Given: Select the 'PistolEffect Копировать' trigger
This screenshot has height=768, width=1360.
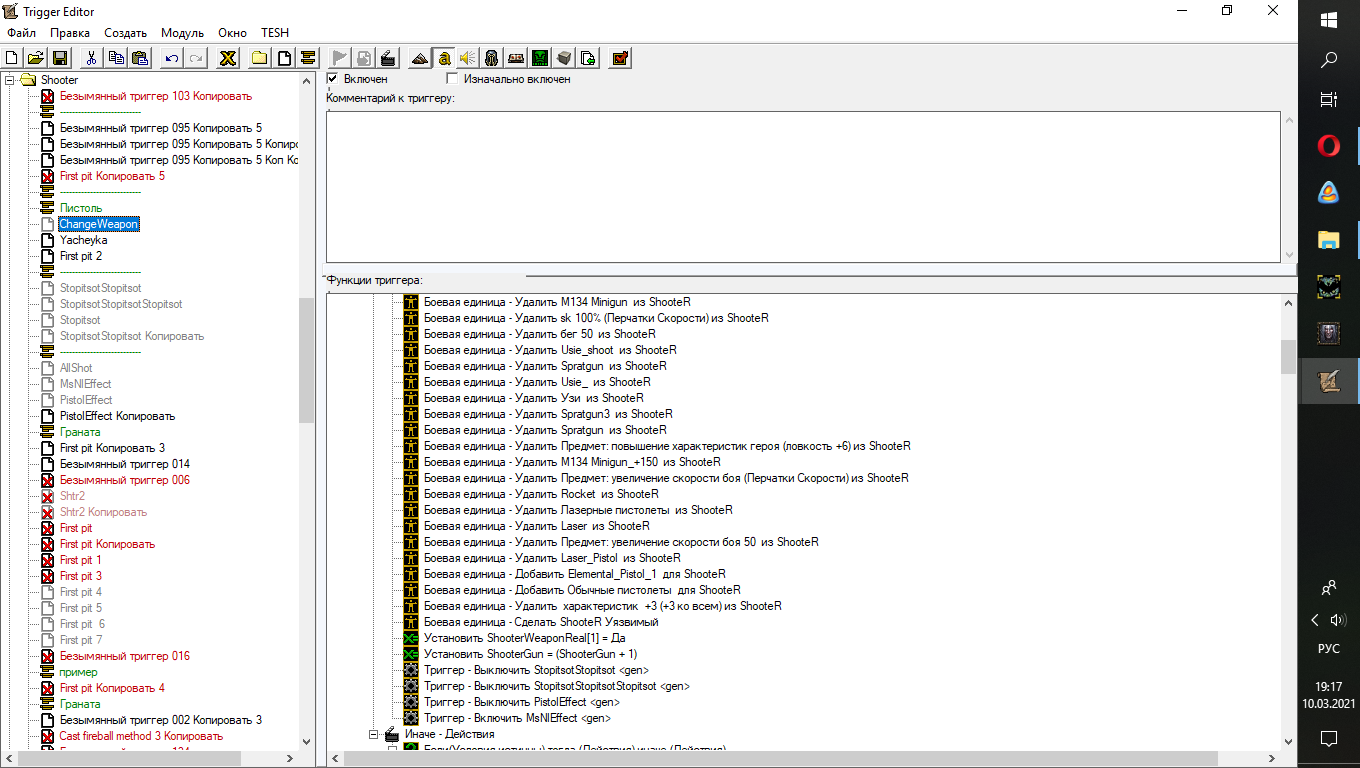Looking at the screenshot, I should click(x=117, y=416).
